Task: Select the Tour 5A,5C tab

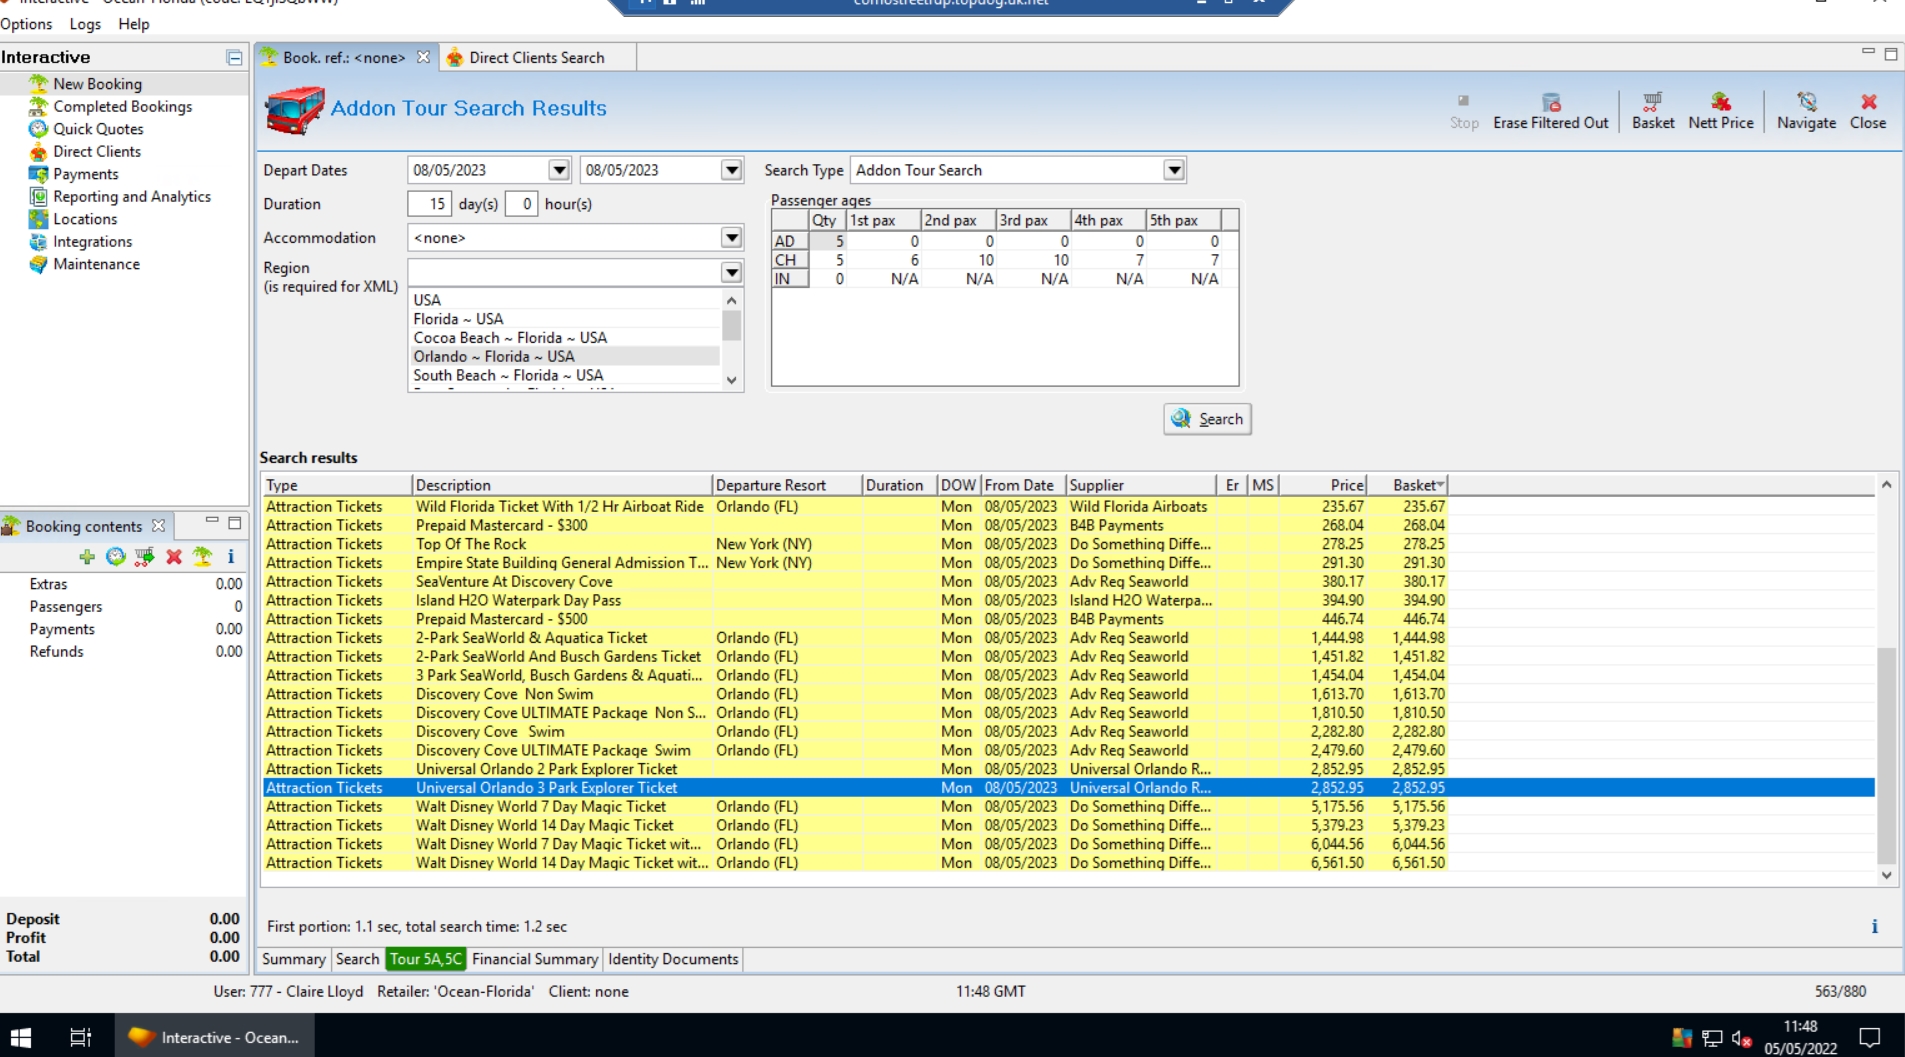Action: click(x=426, y=959)
